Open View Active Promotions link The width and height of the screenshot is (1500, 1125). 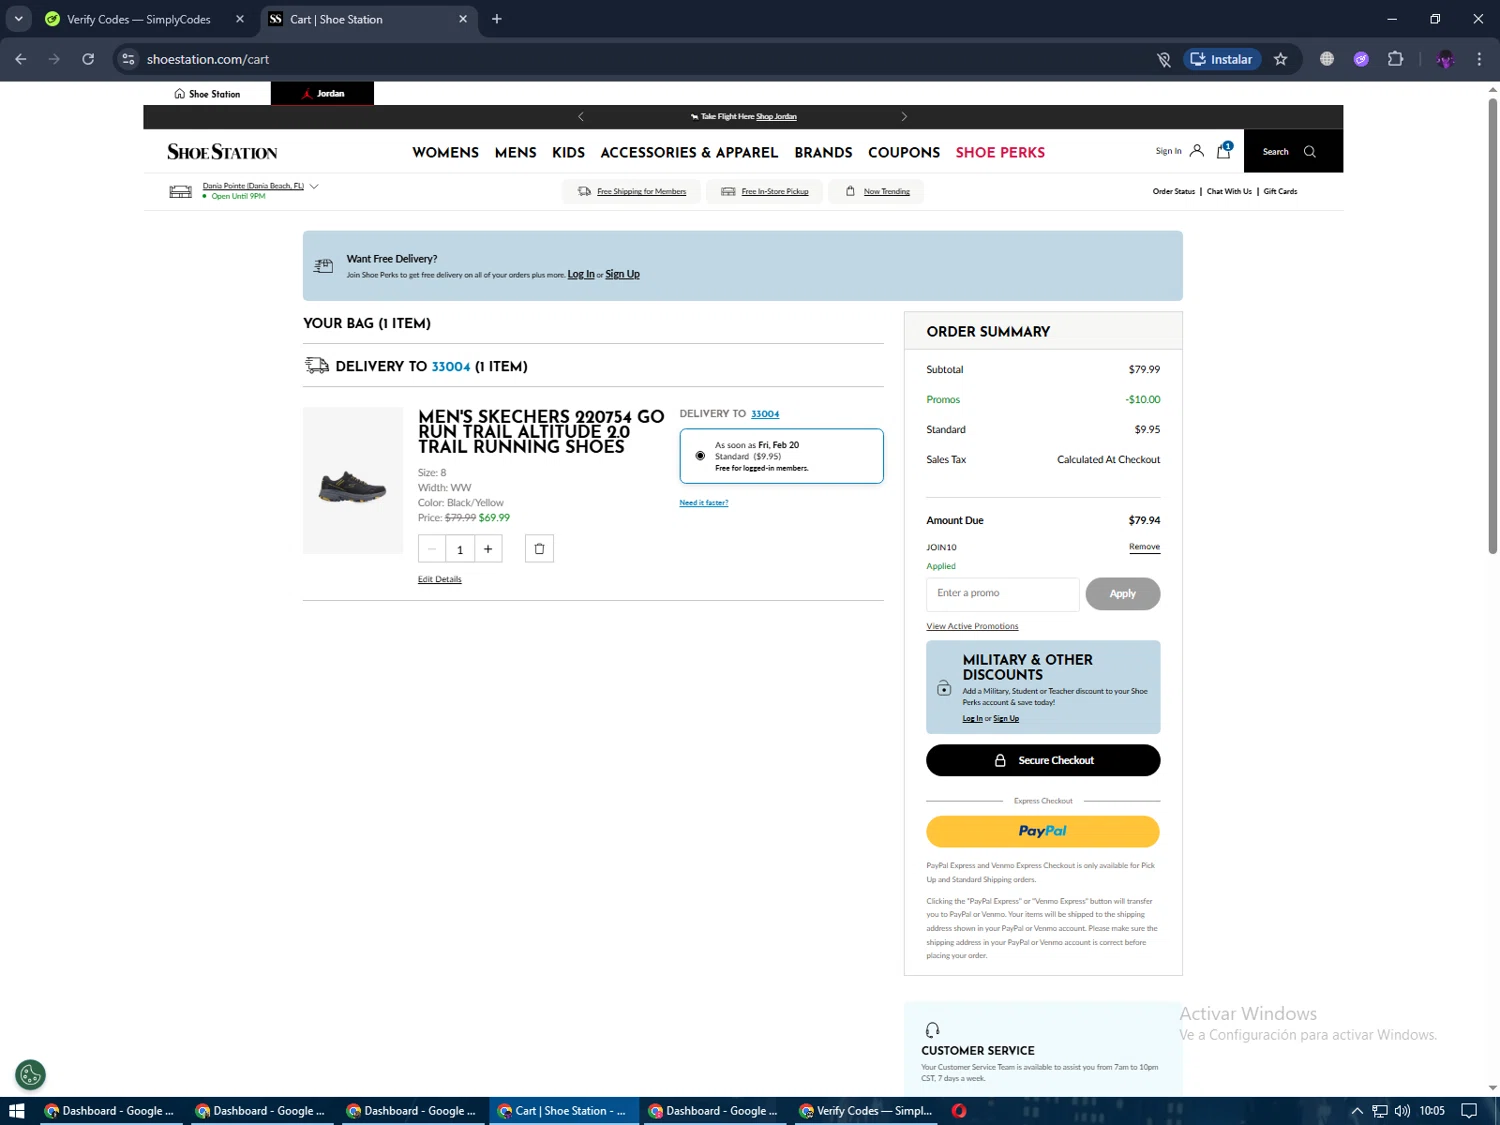pyautogui.click(x=972, y=626)
